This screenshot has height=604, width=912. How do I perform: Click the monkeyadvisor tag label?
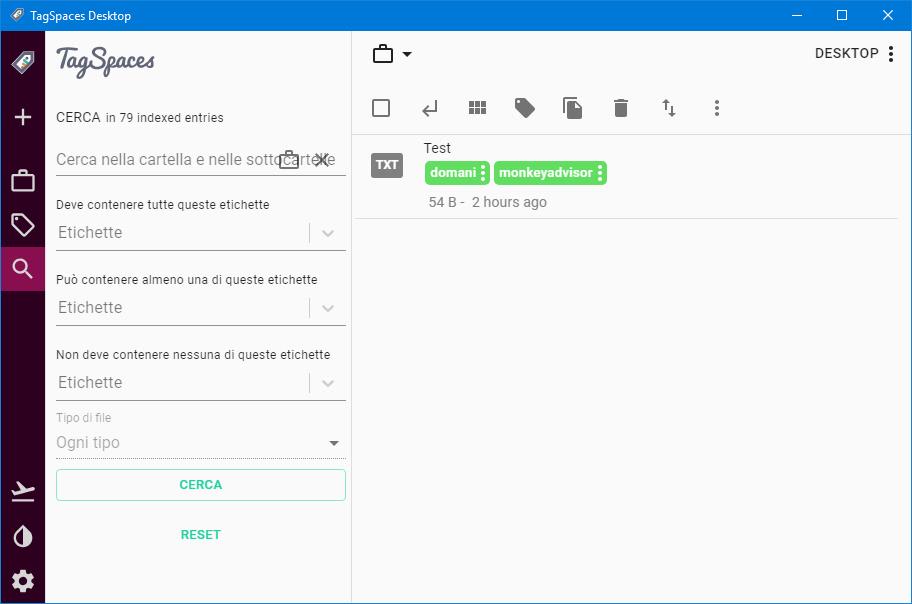[x=545, y=173]
